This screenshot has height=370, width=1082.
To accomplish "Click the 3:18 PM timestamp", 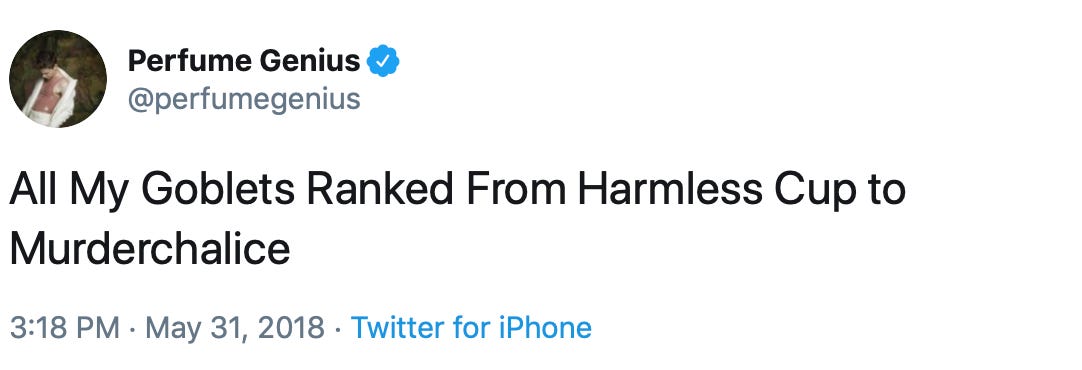I will point(65,327).
